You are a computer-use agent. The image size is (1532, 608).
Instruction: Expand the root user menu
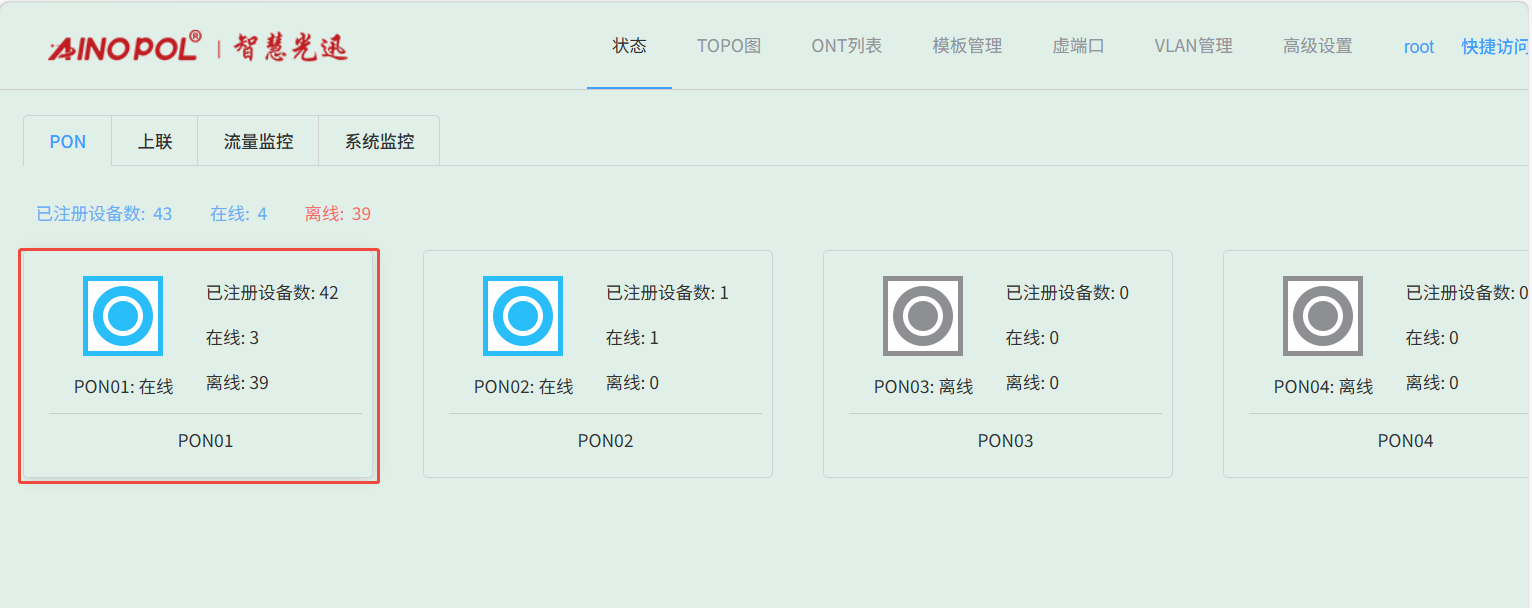(x=1418, y=47)
